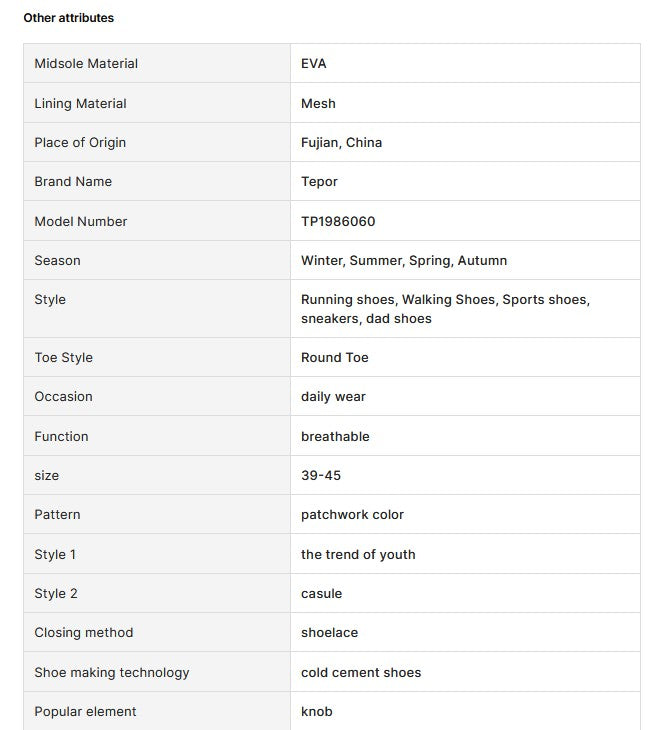Click the Mesh lining material value

coord(318,103)
